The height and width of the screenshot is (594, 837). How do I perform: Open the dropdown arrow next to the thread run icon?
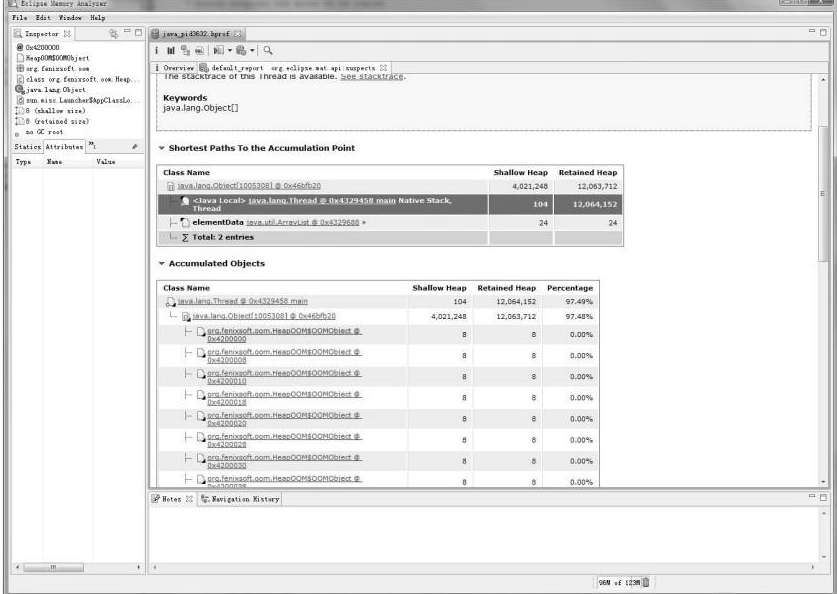[x=230, y=50]
